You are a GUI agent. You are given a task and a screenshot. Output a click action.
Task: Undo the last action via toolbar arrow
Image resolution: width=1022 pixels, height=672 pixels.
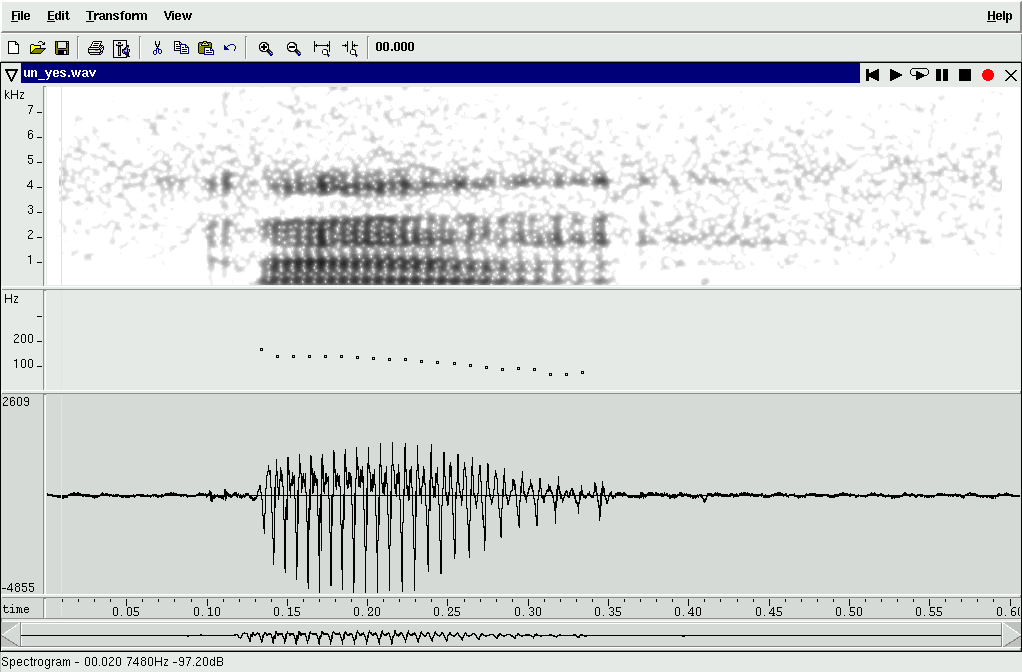point(231,48)
